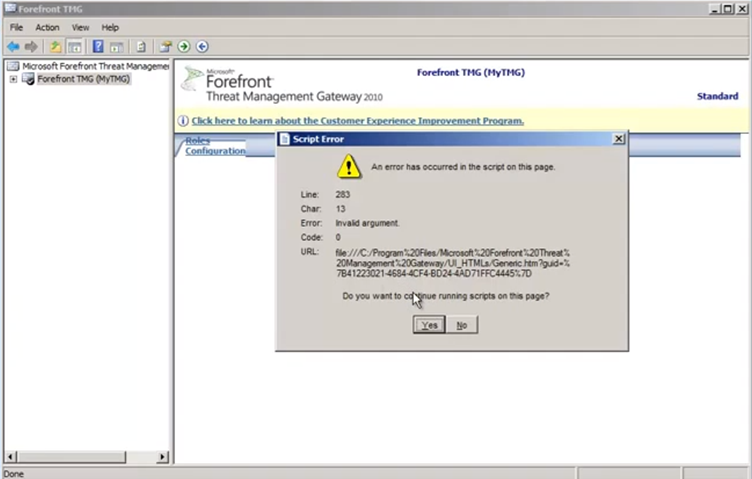
Task: Click the yellow warning triangle icon
Action: (349, 166)
